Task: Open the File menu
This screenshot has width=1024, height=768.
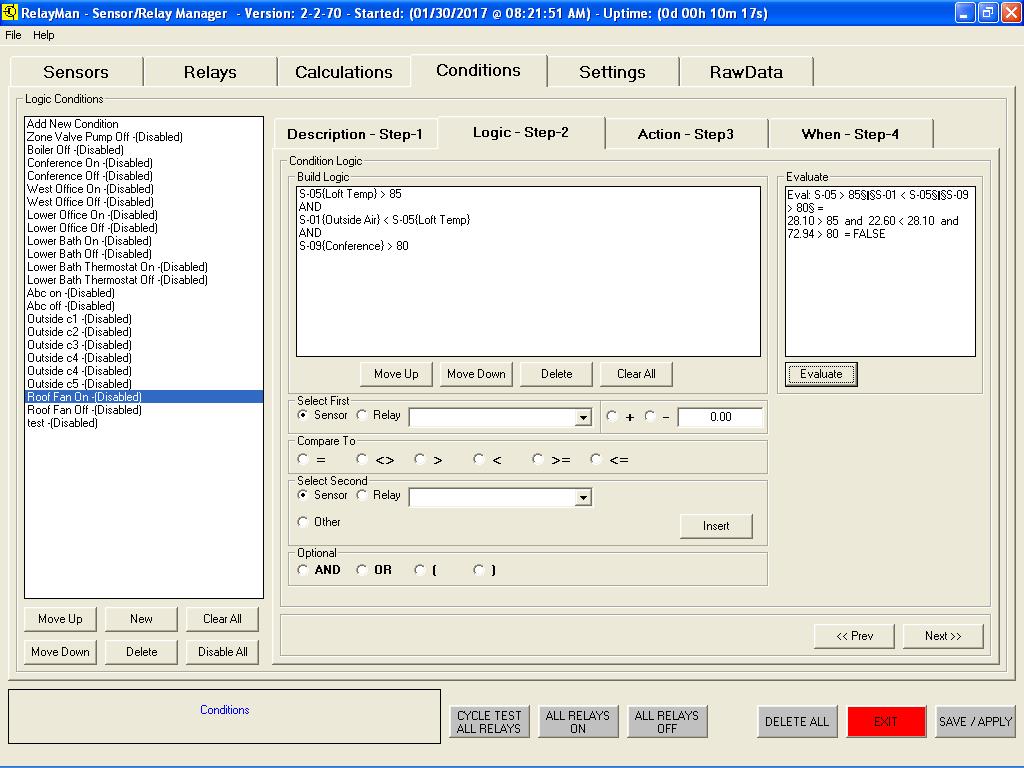Action: pos(13,35)
